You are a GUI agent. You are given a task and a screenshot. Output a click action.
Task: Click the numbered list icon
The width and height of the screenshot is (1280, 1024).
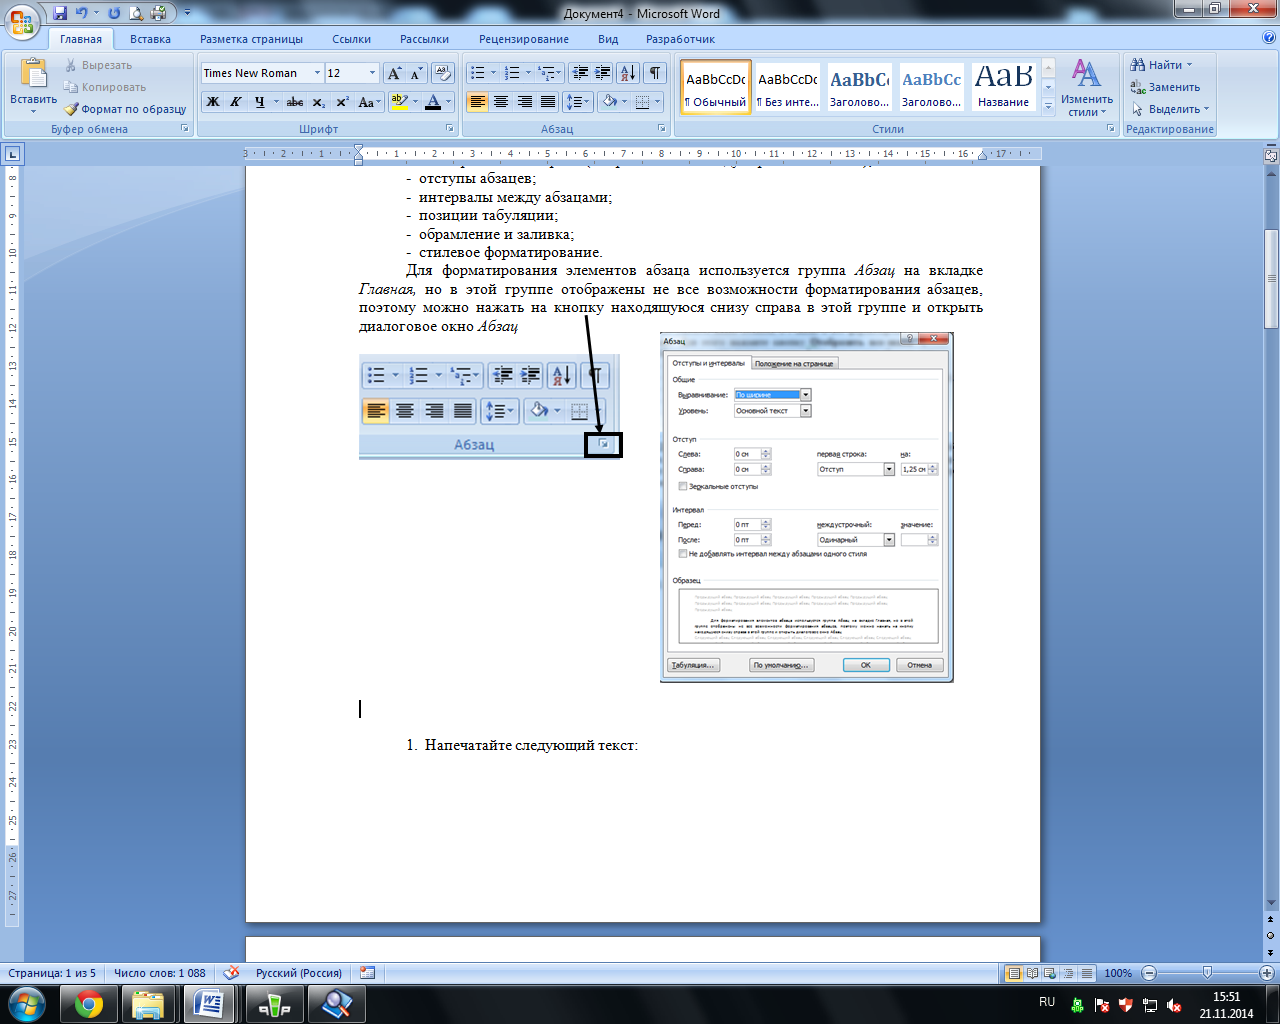pyautogui.click(x=512, y=73)
